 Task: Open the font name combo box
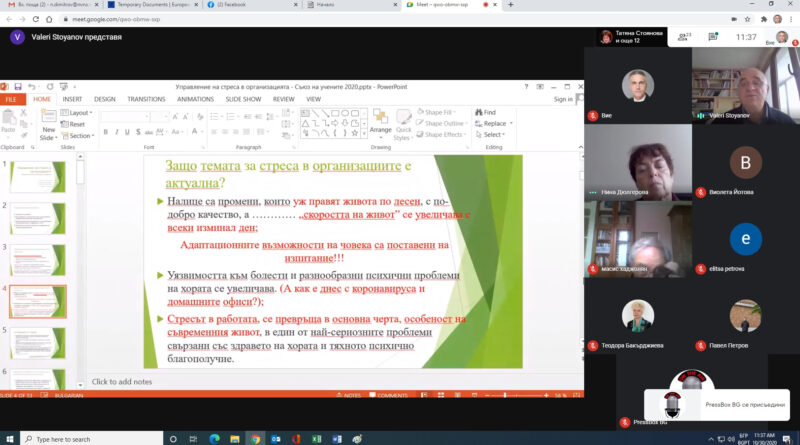click(x=125, y=116)
